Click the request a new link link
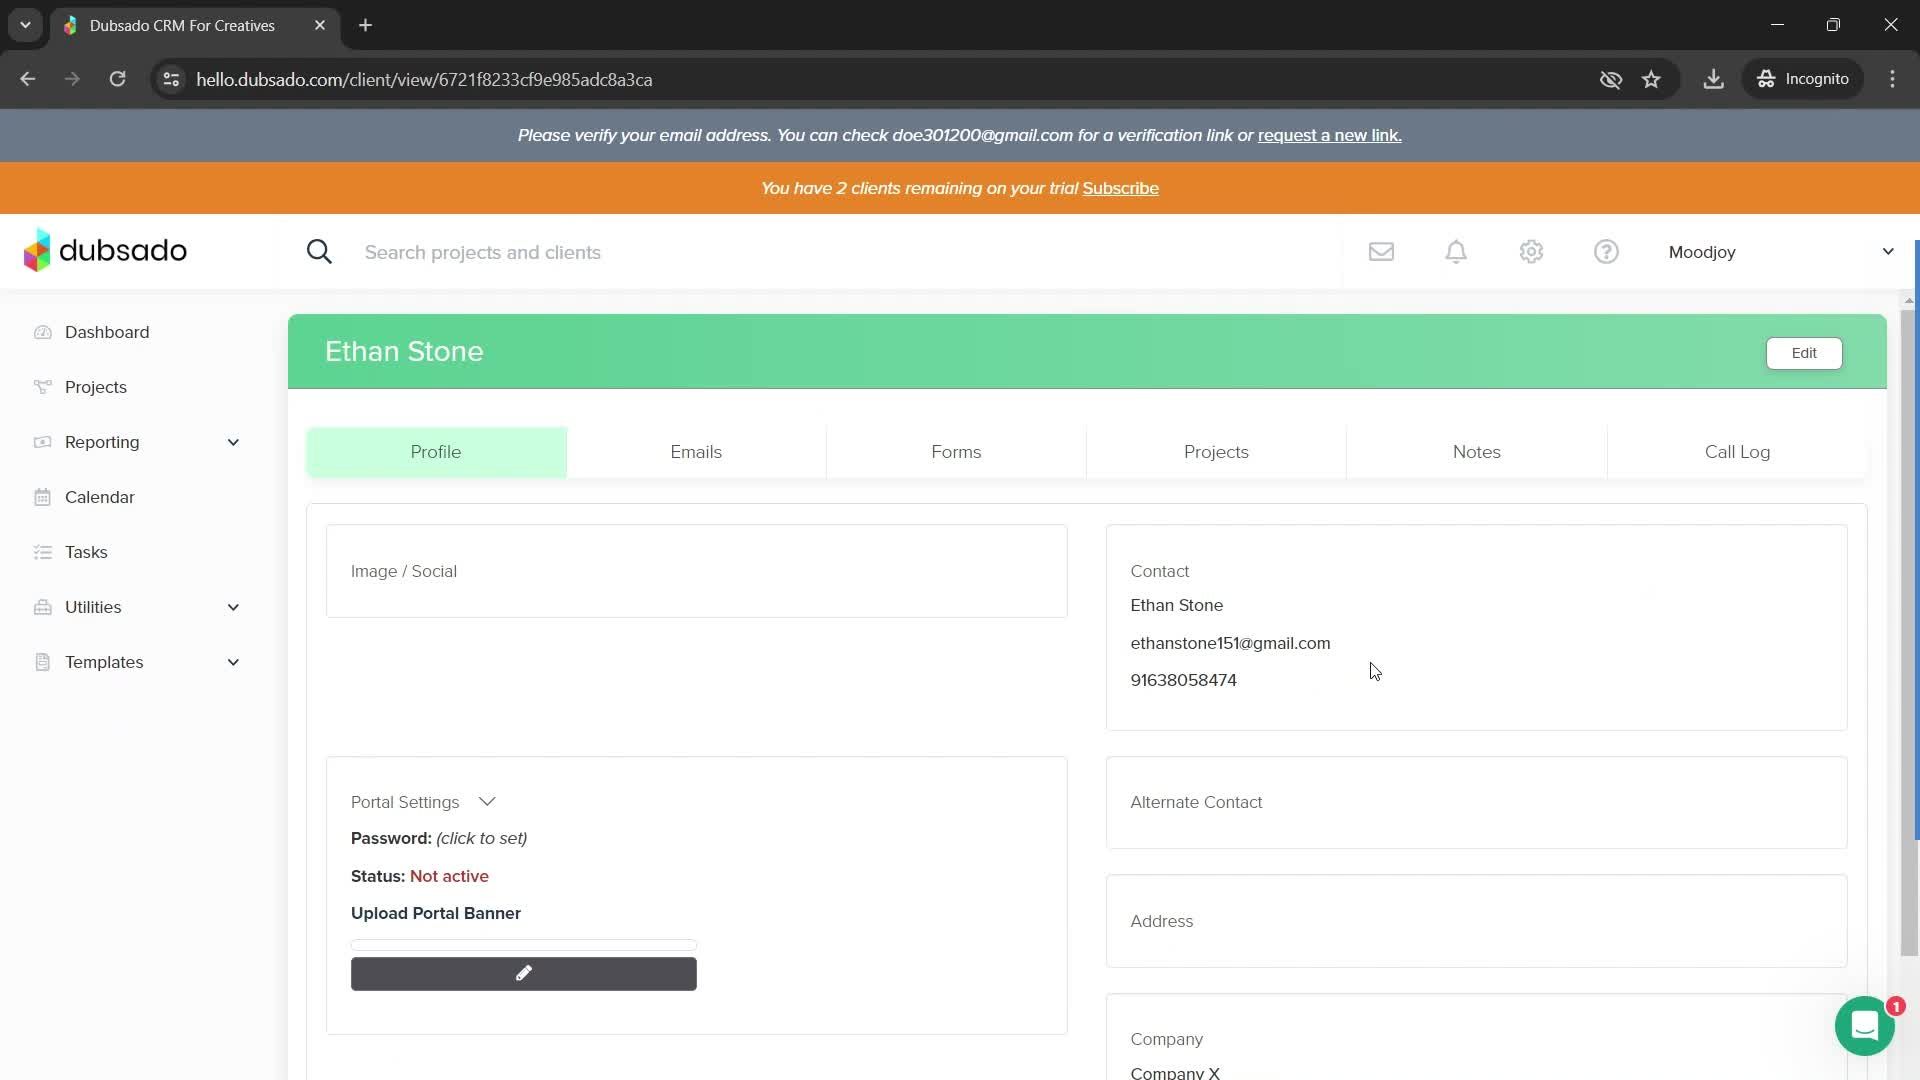 pos(1329,135)
